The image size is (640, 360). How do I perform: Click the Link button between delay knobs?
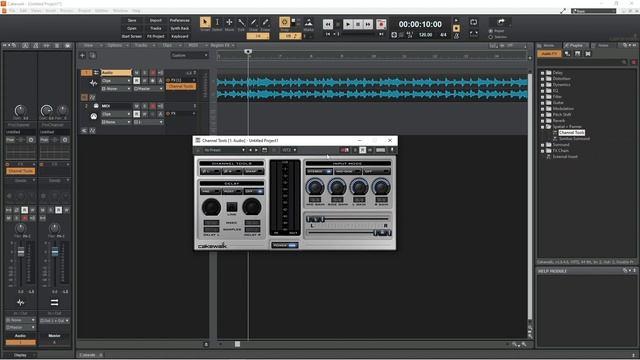tap(231, 207)
